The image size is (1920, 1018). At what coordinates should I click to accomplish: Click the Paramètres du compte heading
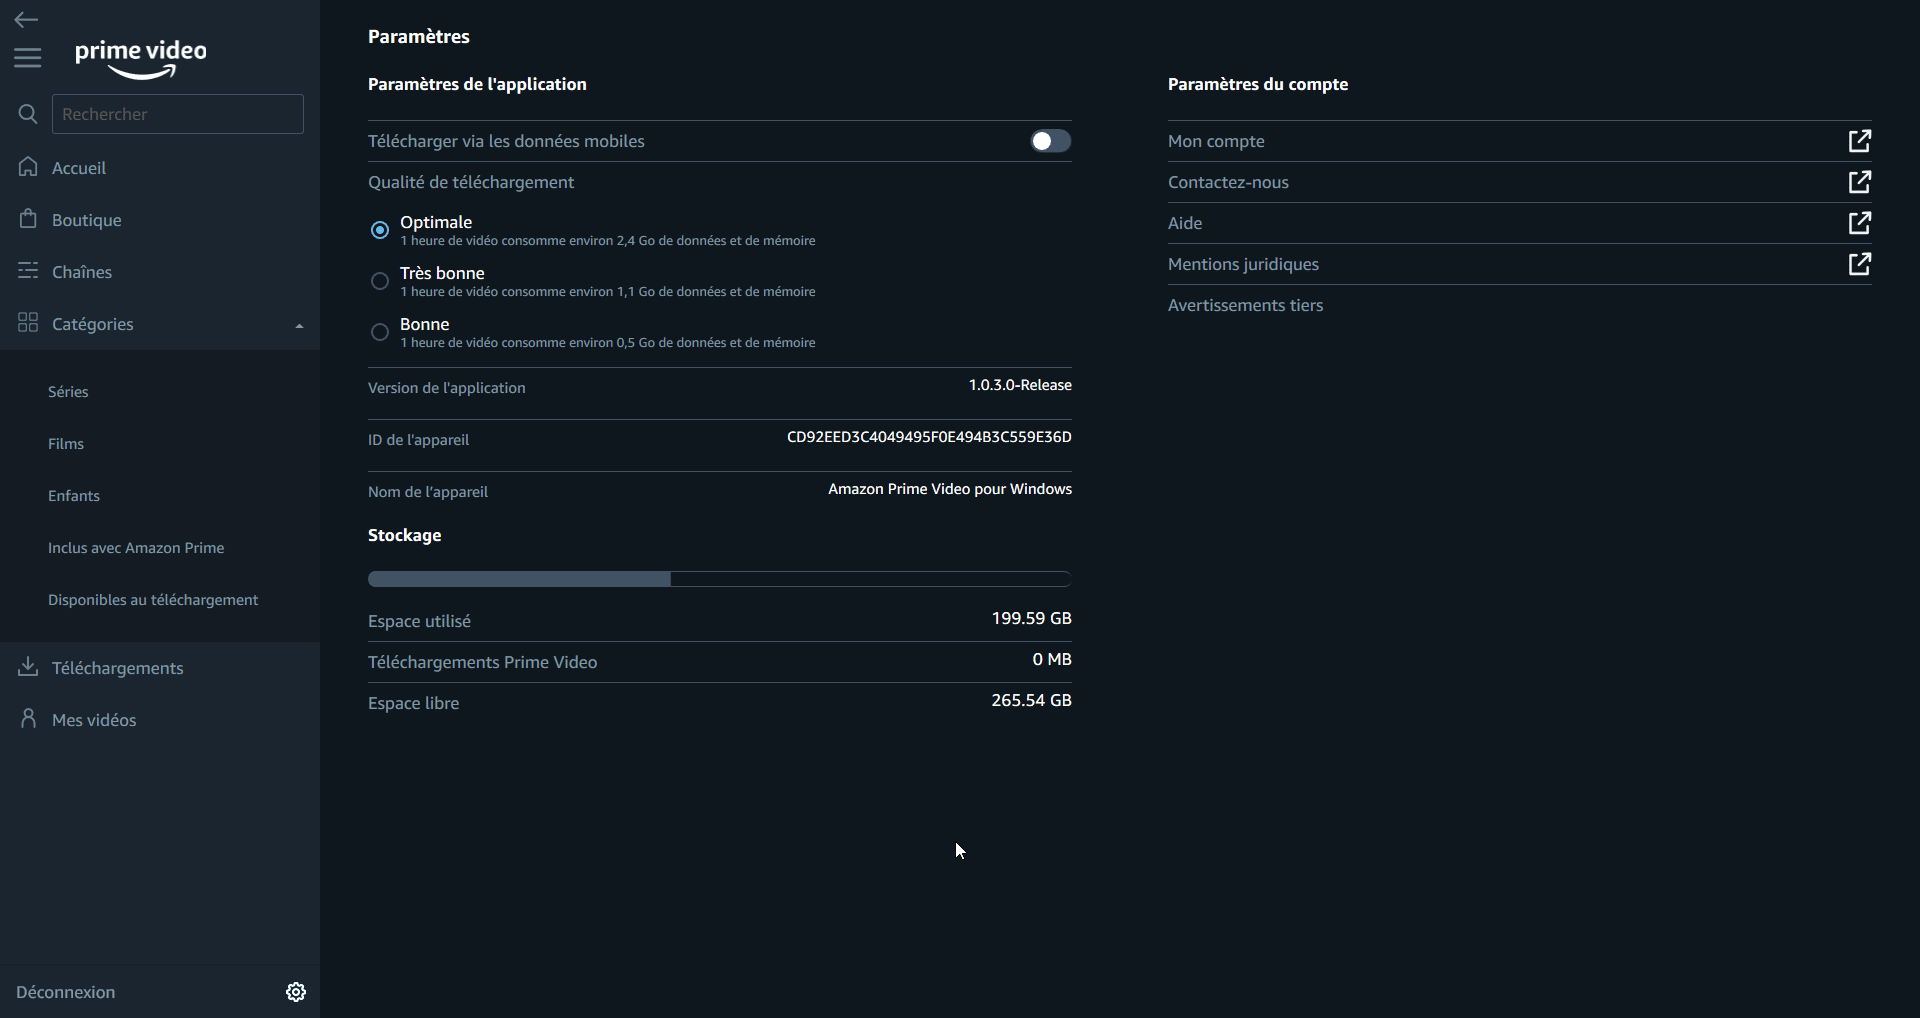(1258, 84)
